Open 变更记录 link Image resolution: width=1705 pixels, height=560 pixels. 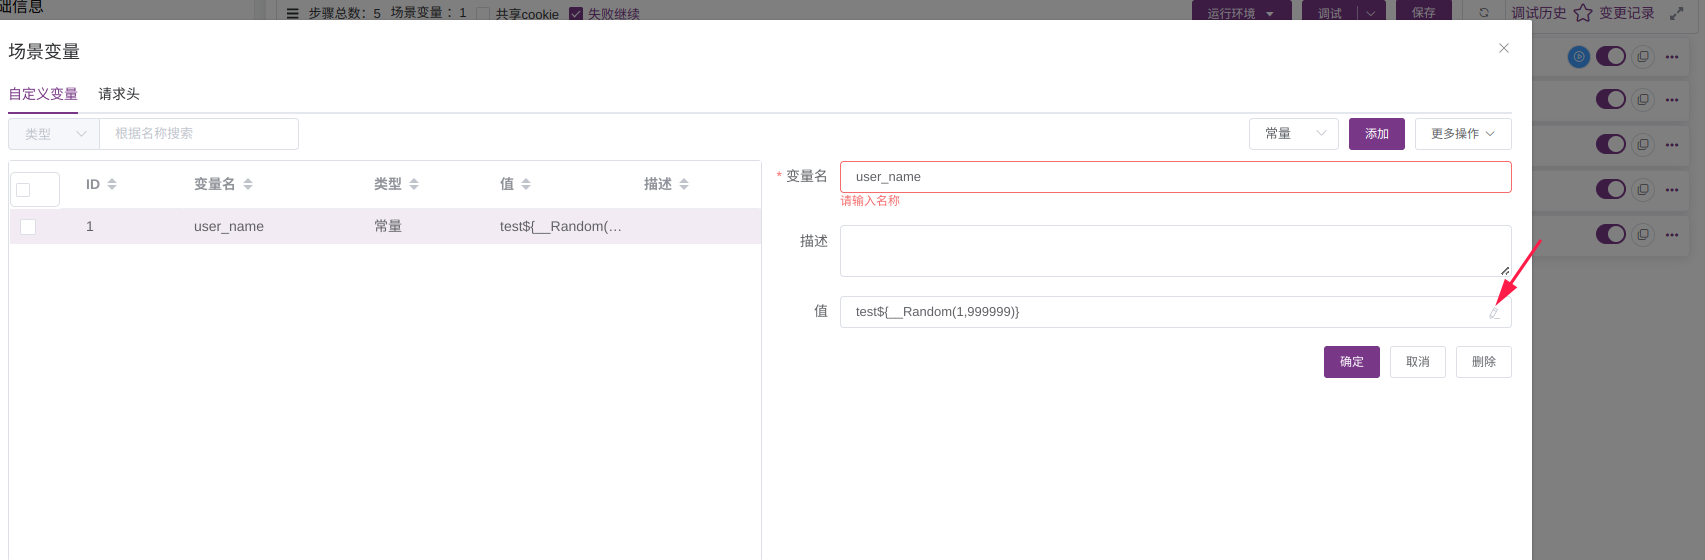pos(1626,13)
